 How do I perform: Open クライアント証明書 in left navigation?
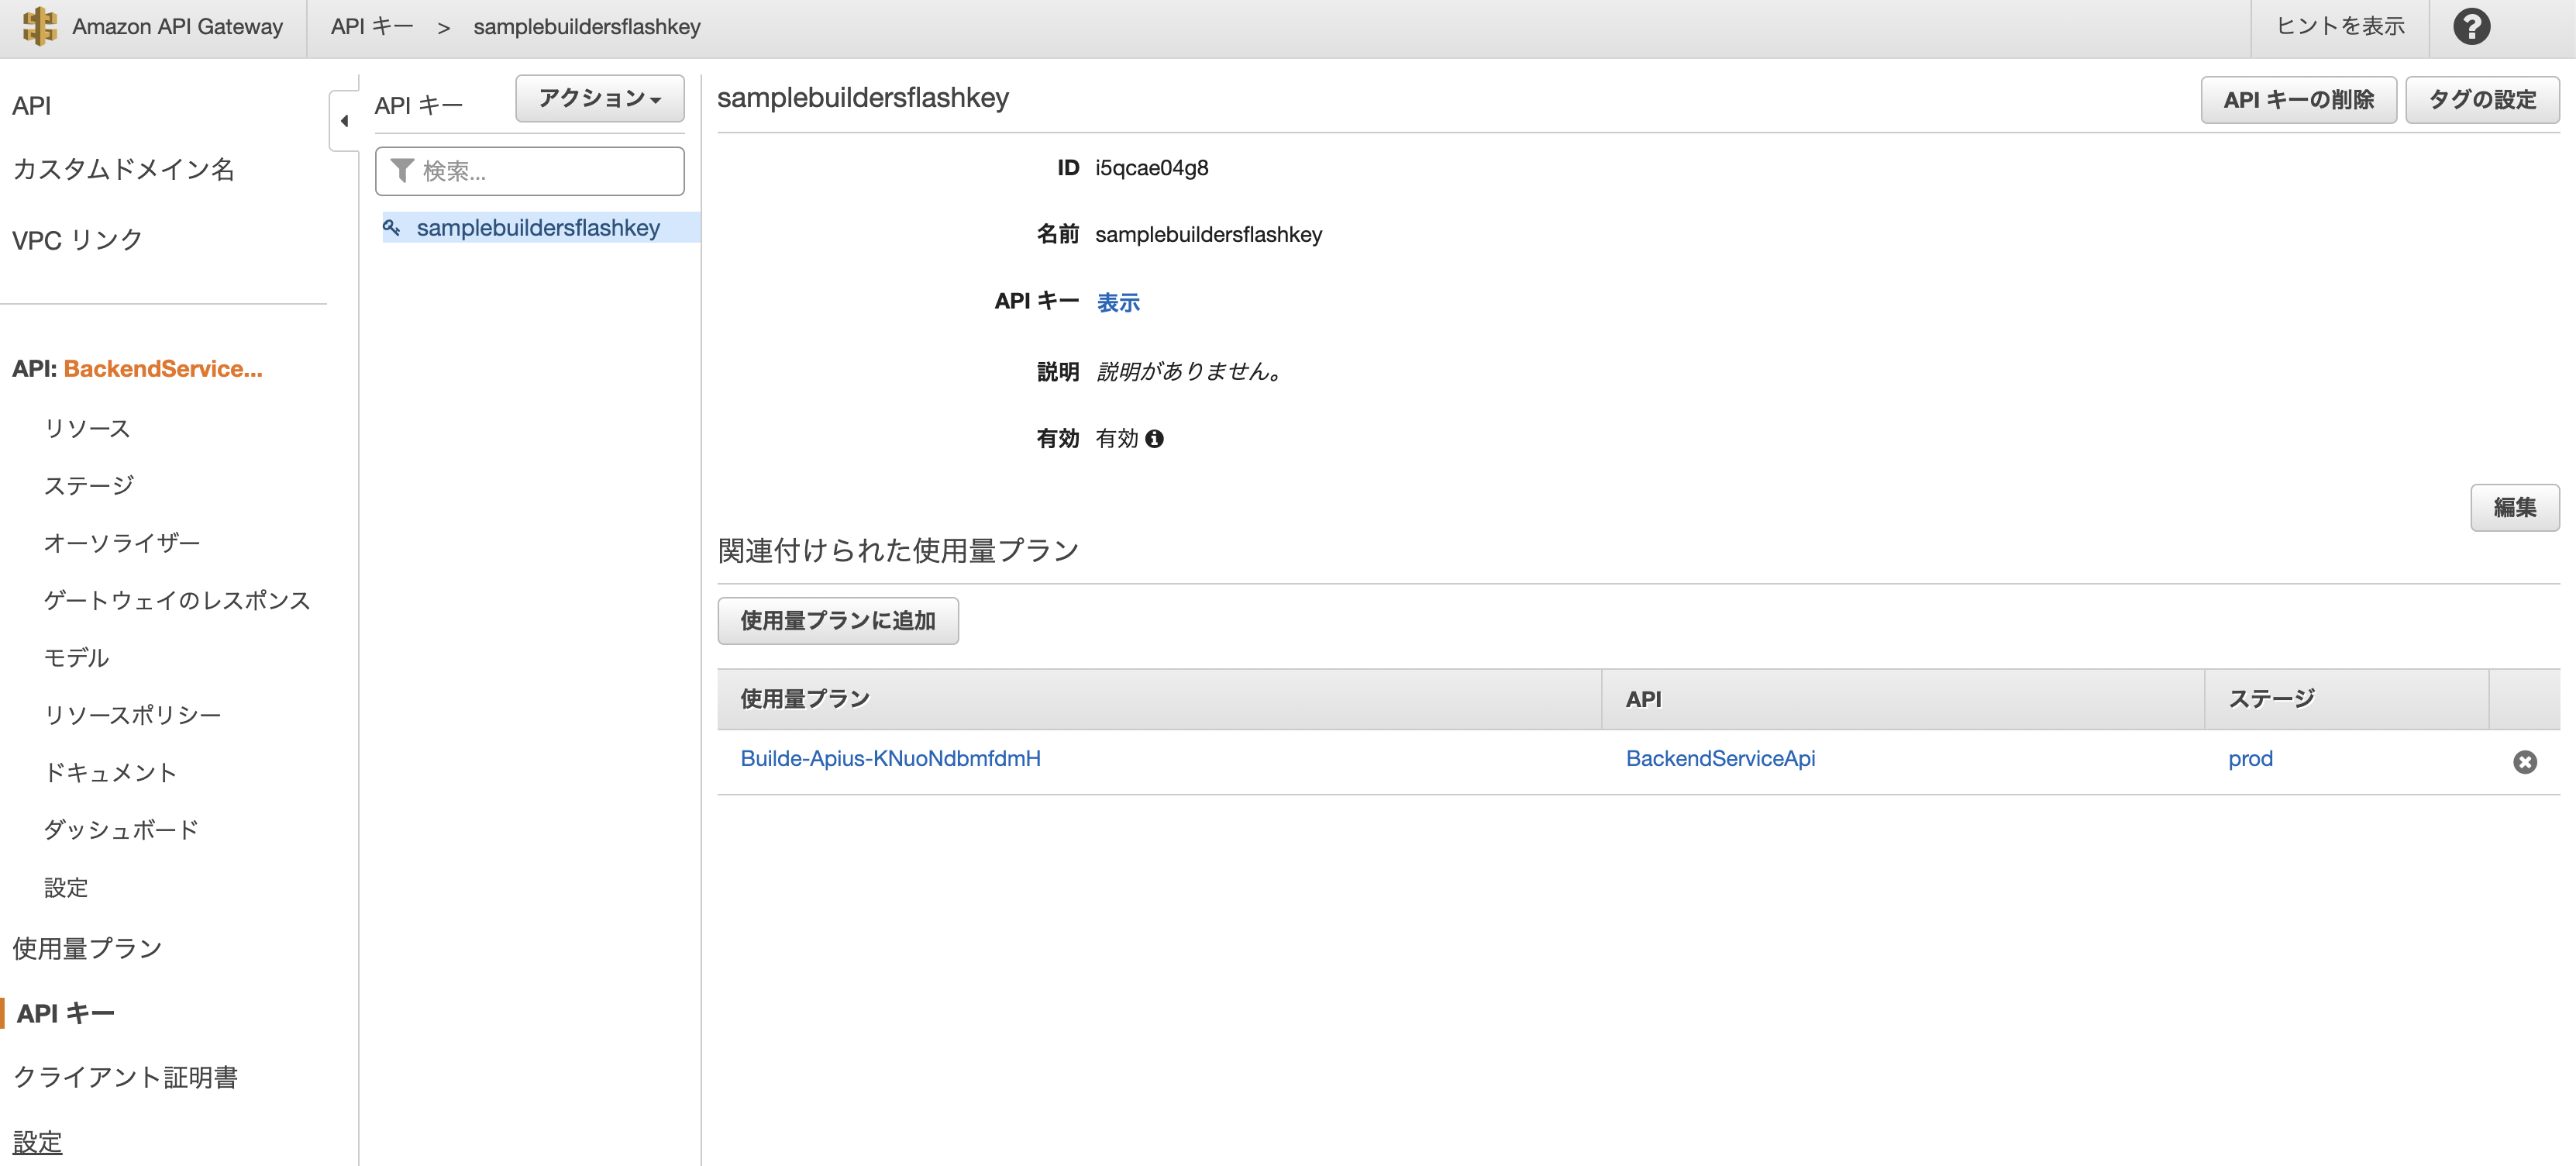pyautogui.click(x=125, y=1078)
